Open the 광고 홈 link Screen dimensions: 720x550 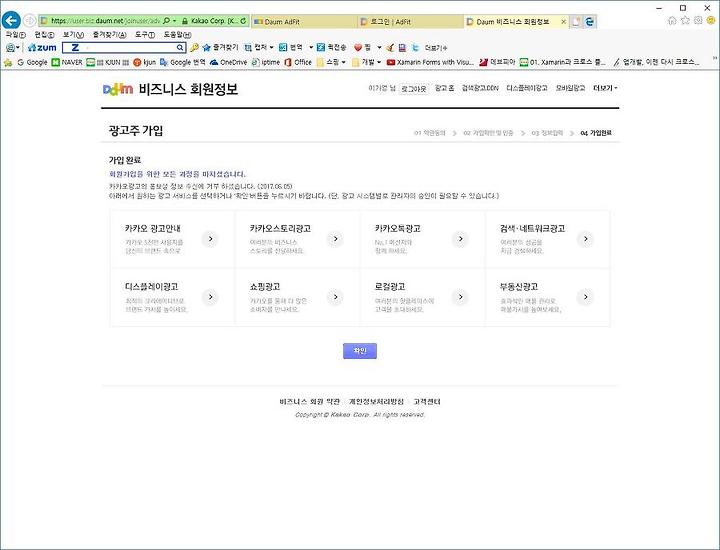[444, 88]
